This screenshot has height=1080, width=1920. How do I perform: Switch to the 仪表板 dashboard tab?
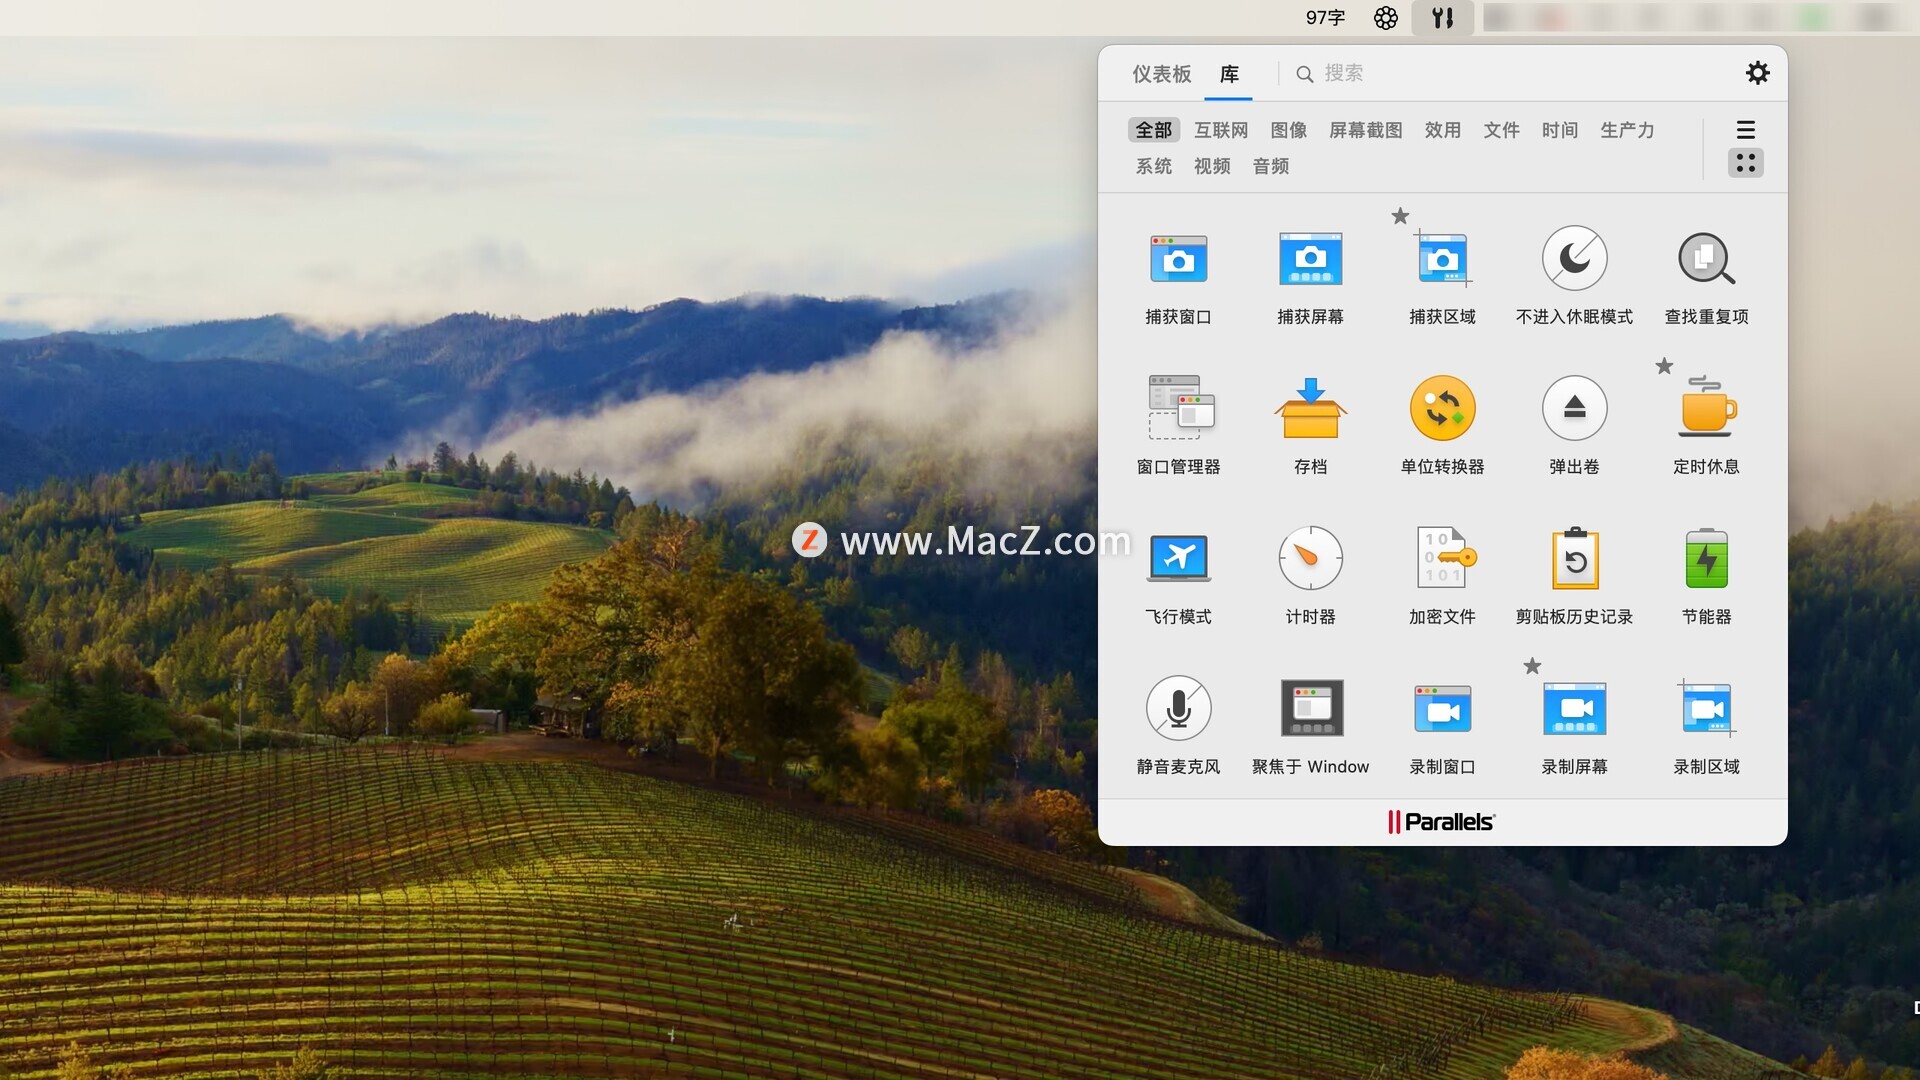click(x=1161, y=74)
